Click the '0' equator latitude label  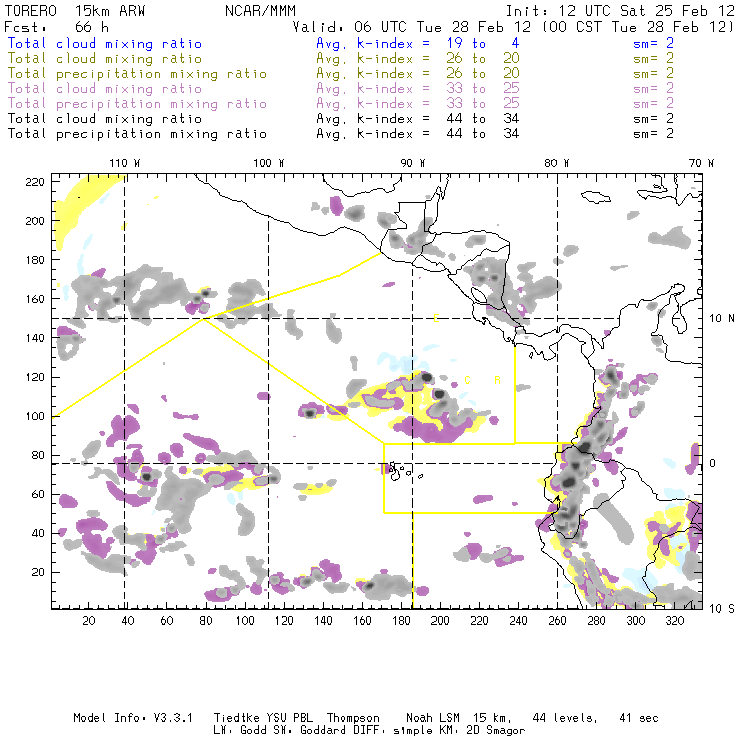click(712, 463)
